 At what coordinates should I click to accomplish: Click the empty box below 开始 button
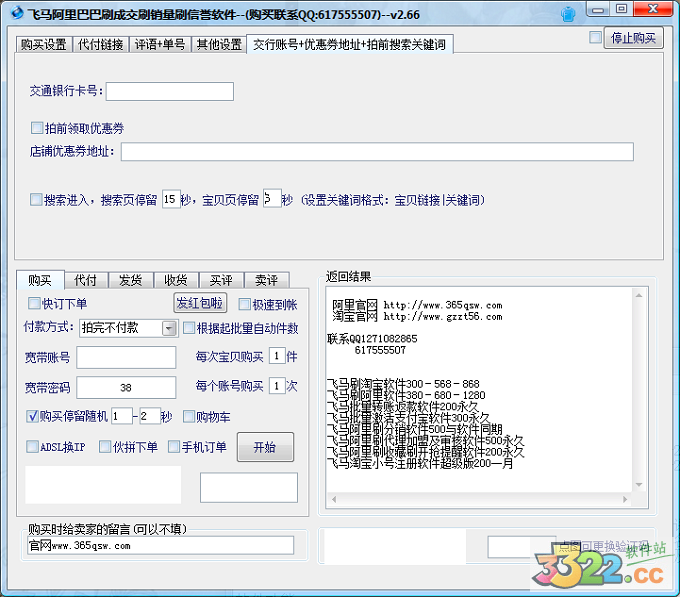point(249,488)
